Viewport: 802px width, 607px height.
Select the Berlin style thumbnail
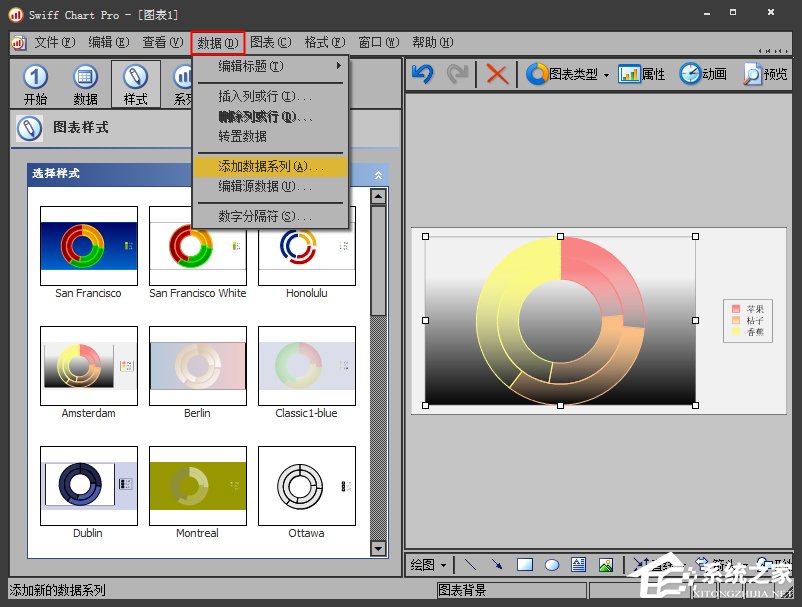click(x=198, y=365)
